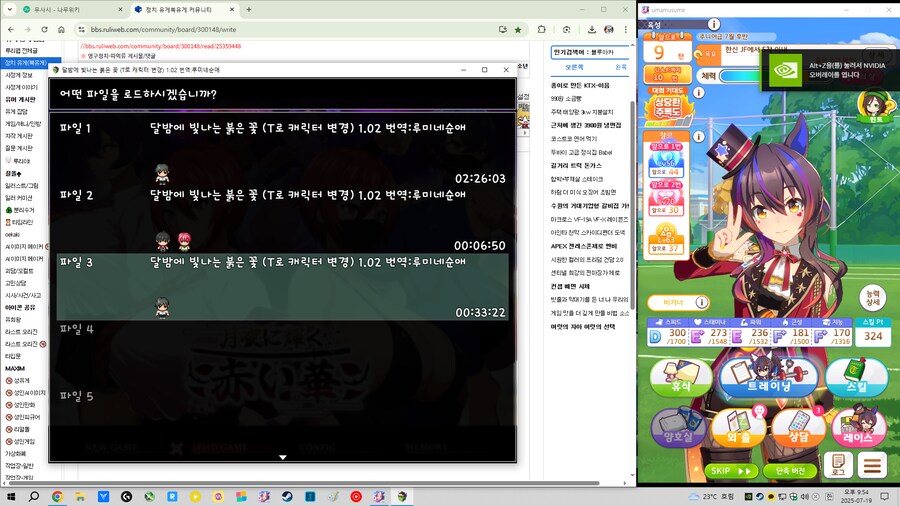The image size is (900, 506).
Task: Open Chrome downloads icon
Action: (592, 29)
